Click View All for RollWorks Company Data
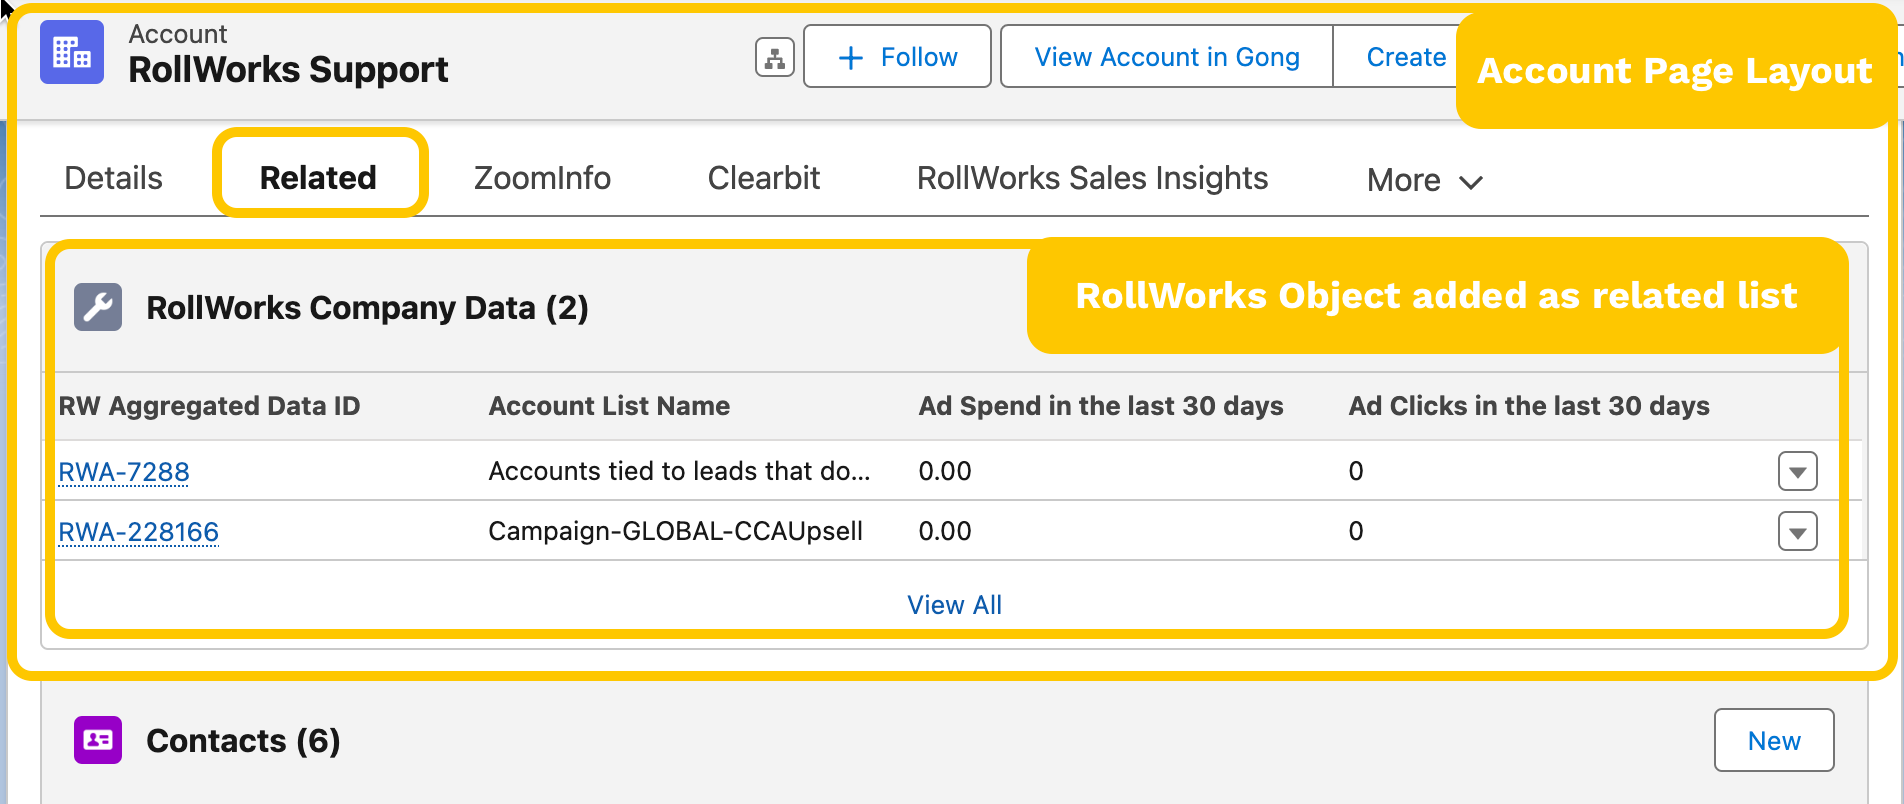1904x804 pixels. [x=954, y=605]
